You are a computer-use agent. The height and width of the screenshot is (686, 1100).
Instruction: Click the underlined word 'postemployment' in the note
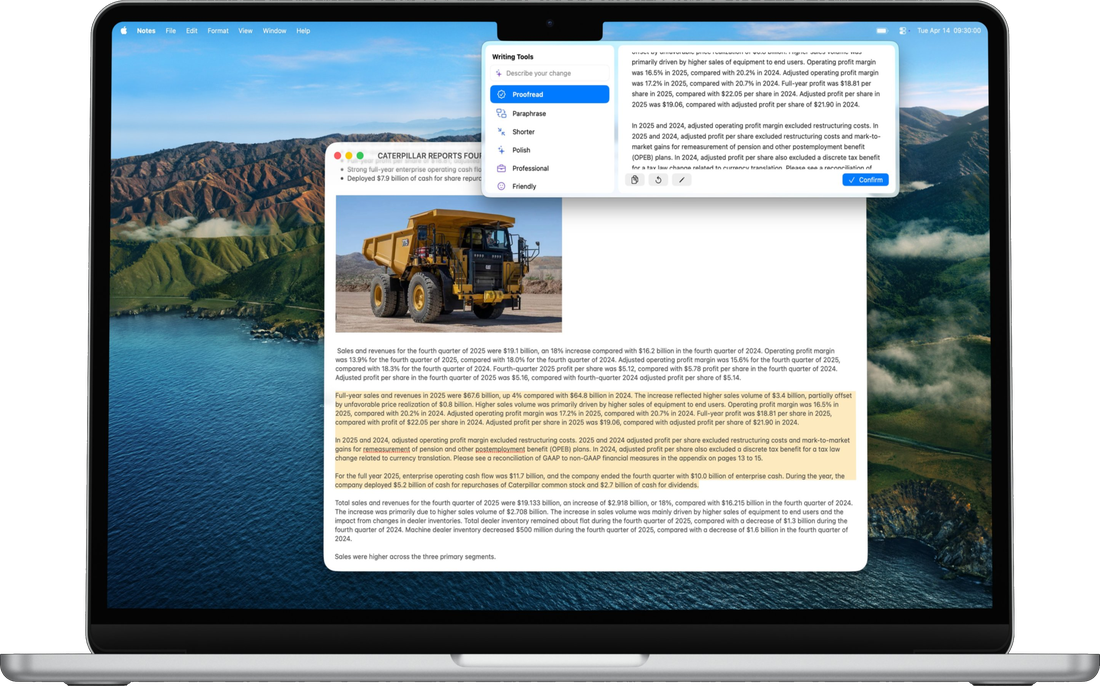[x=499, y=449]
